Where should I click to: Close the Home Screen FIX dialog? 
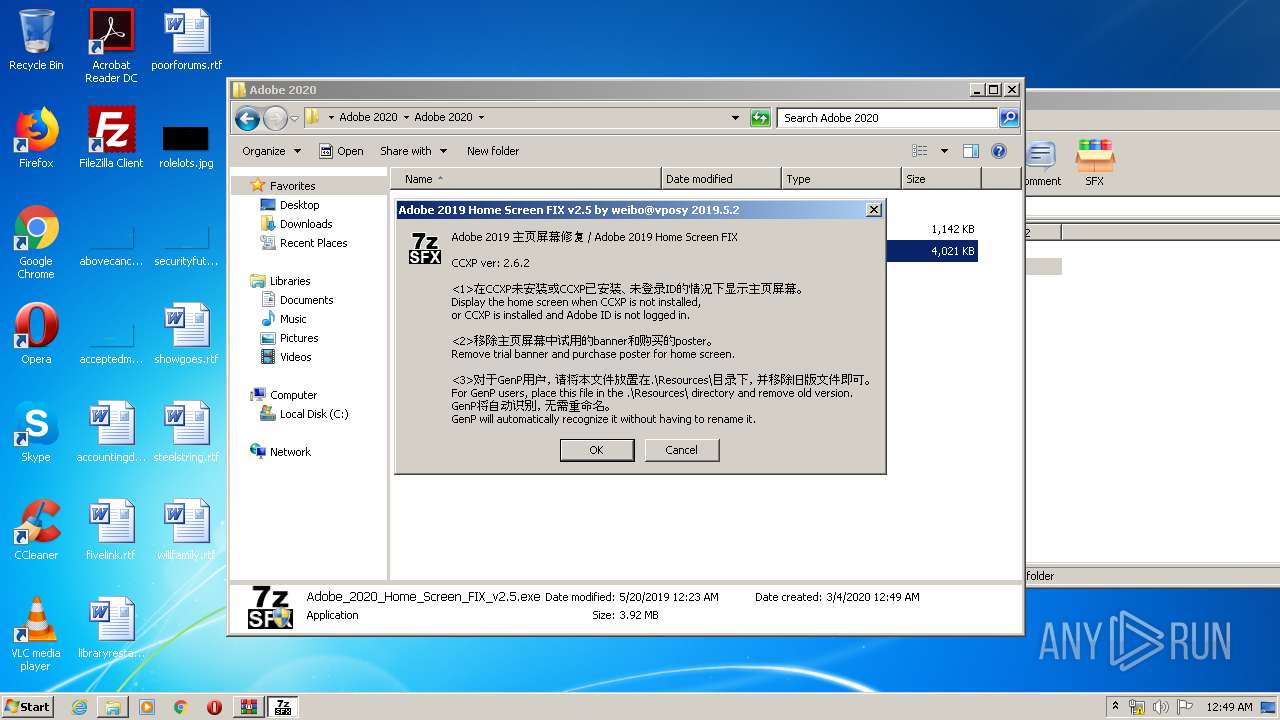[x=873, y=210]
